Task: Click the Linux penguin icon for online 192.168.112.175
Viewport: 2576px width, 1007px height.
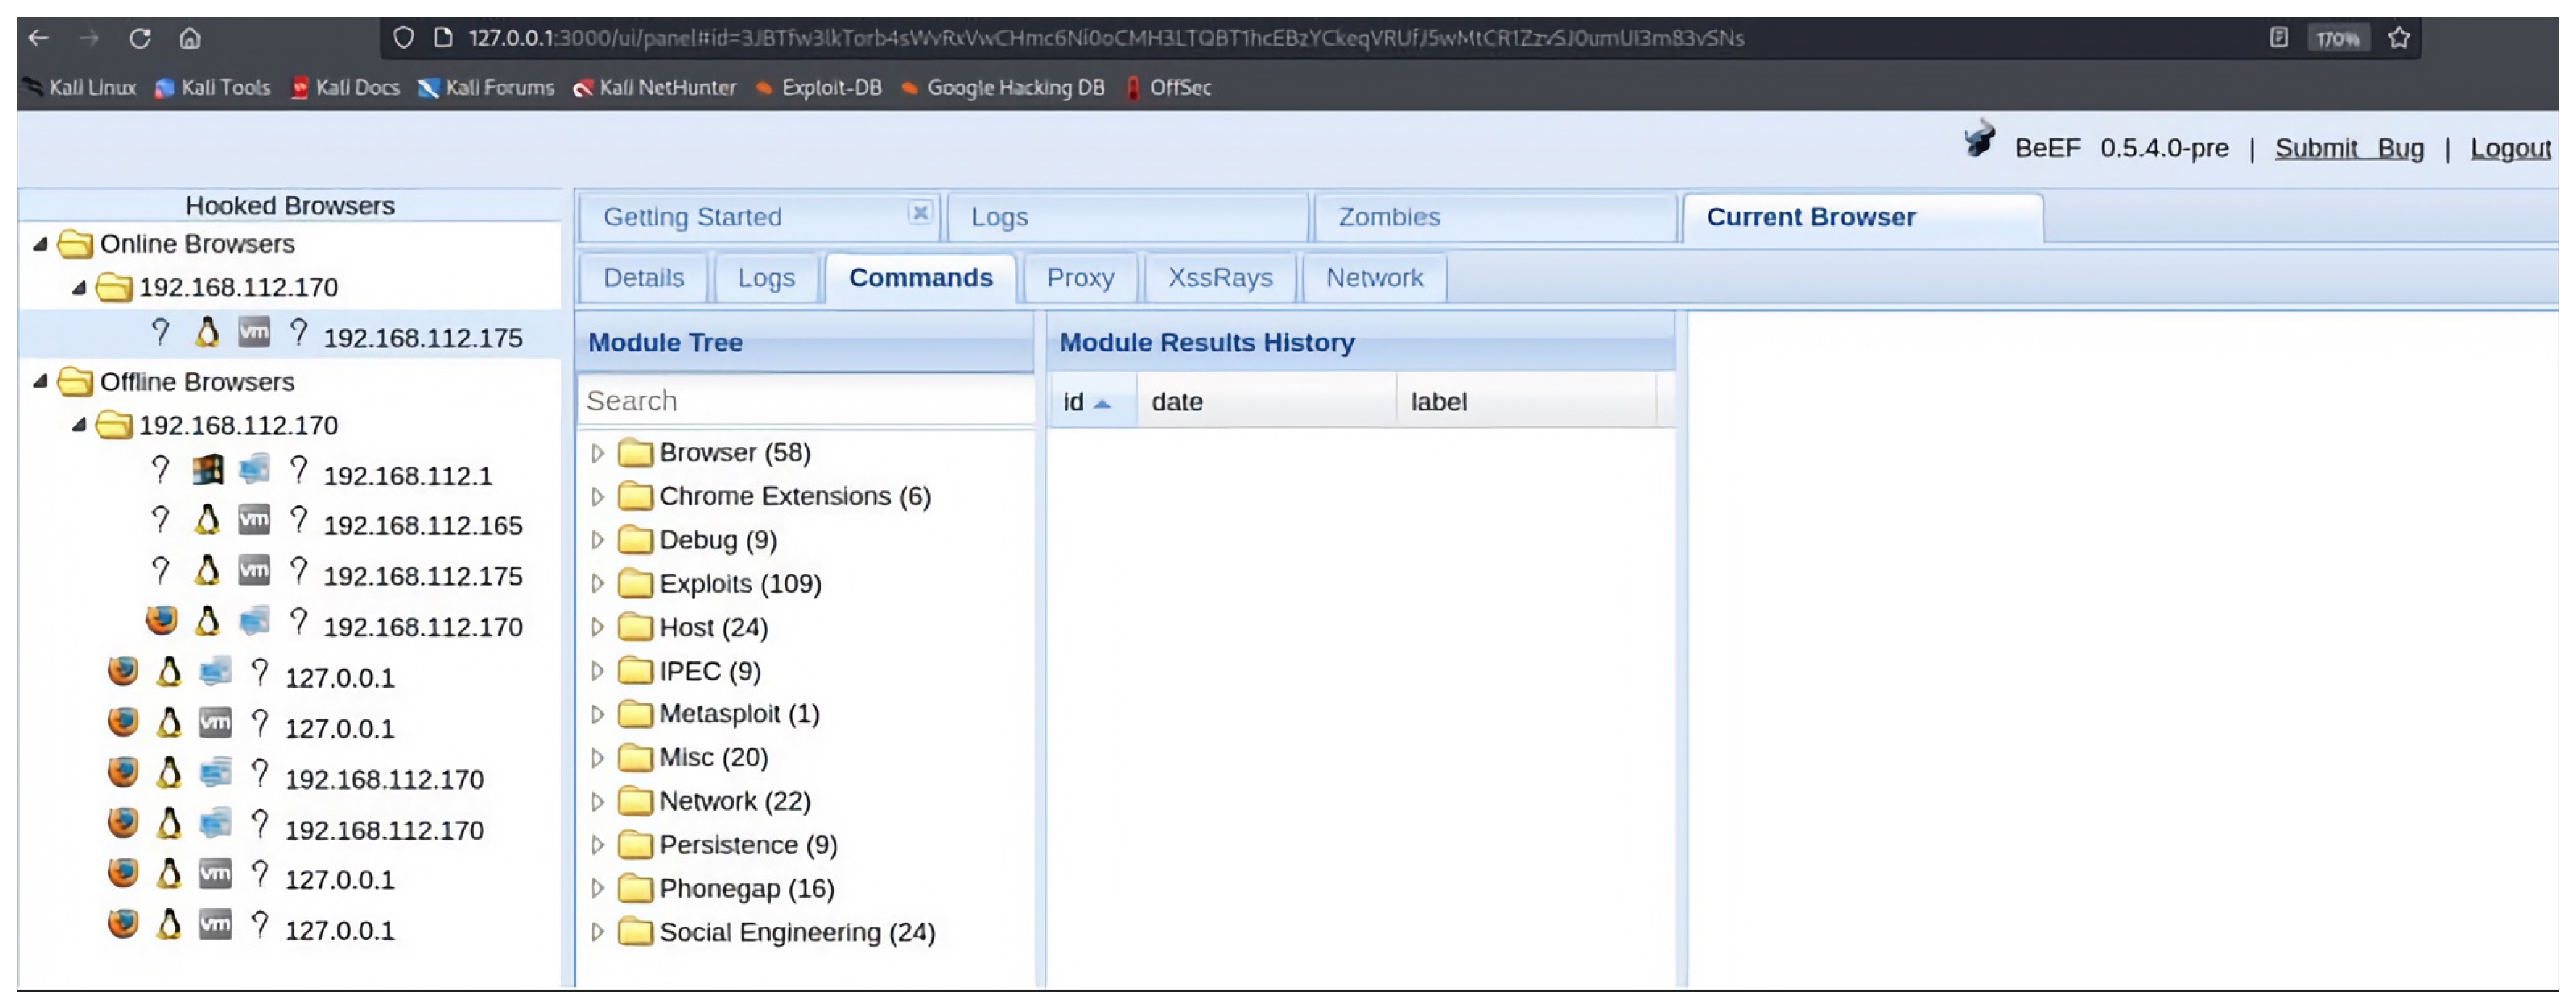Action: 207,333
